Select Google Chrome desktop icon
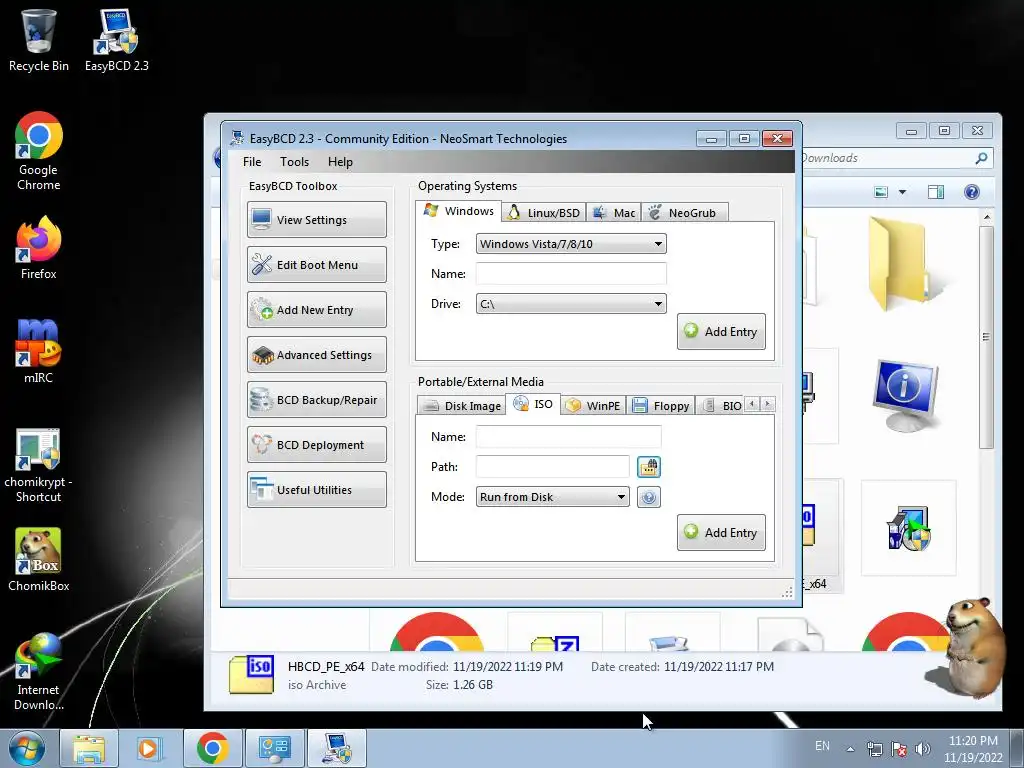The image size is (1024, 768). pos(39,152)
